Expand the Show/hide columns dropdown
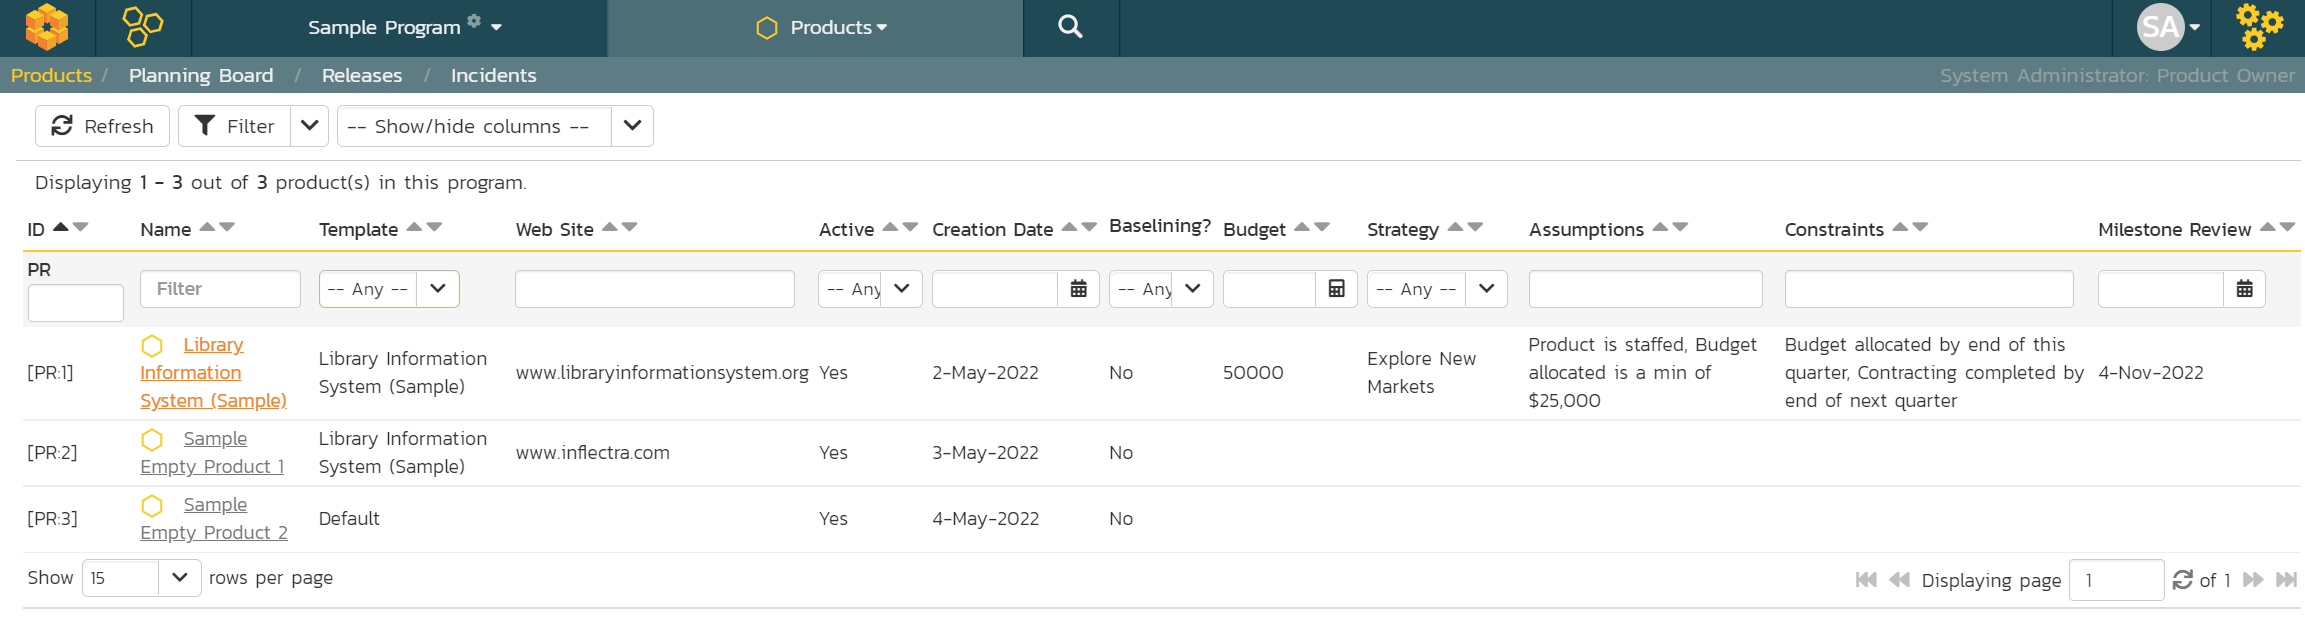2305x634 pixels. 632,126
